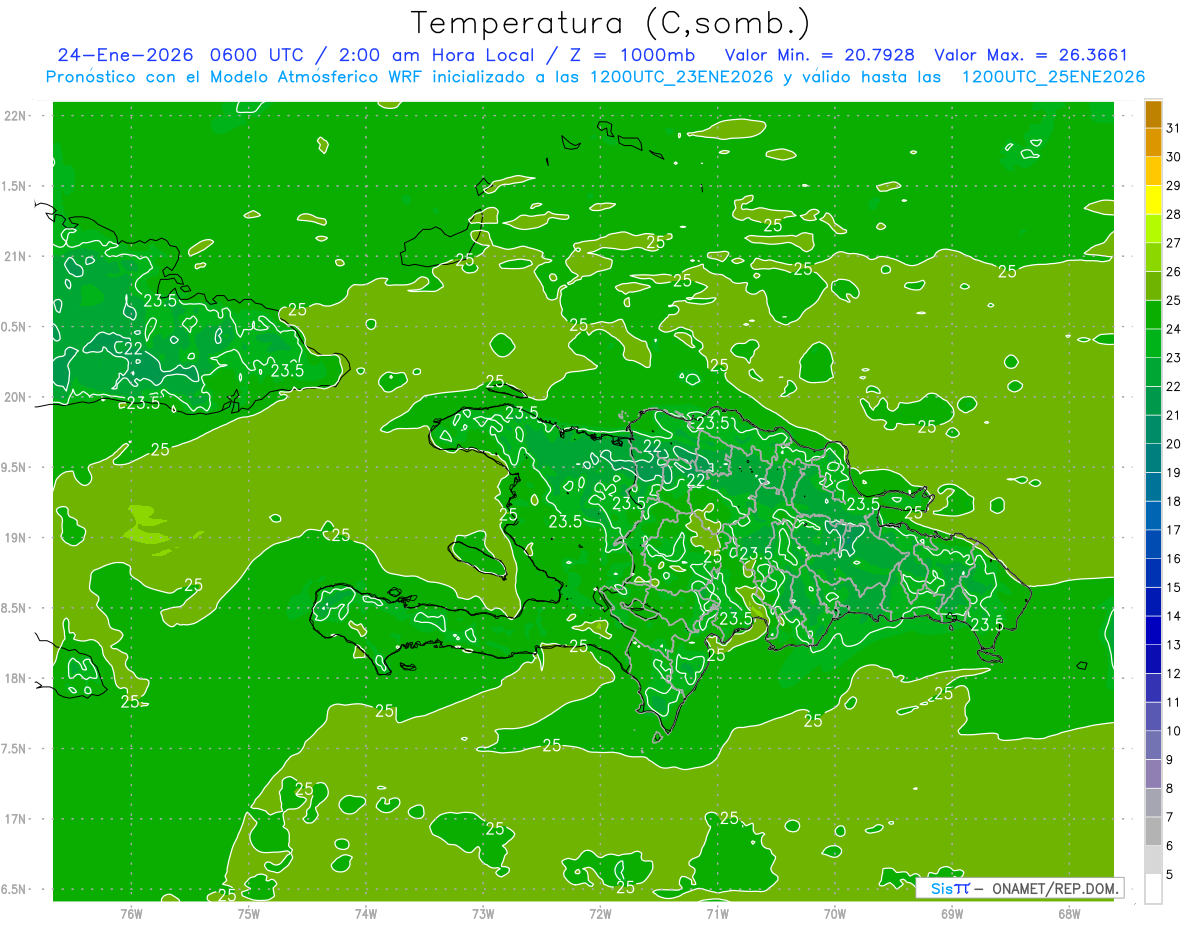Click the colorbar scale label '31'
Viewport: 1200px width, 927px height.
[1173, 128]
